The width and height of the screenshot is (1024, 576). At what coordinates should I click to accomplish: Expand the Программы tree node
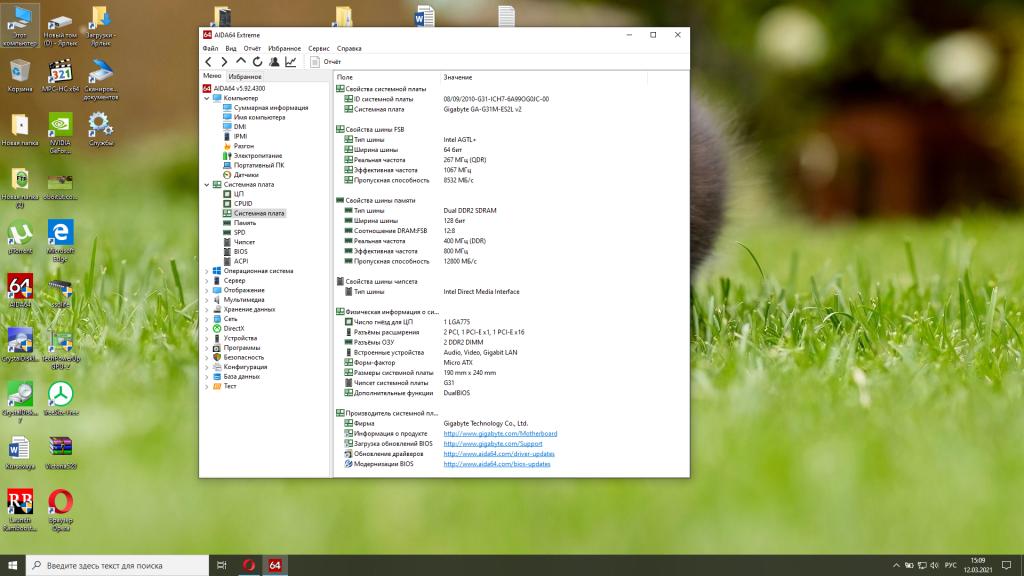pyautogui.click(x=207, y=348)
